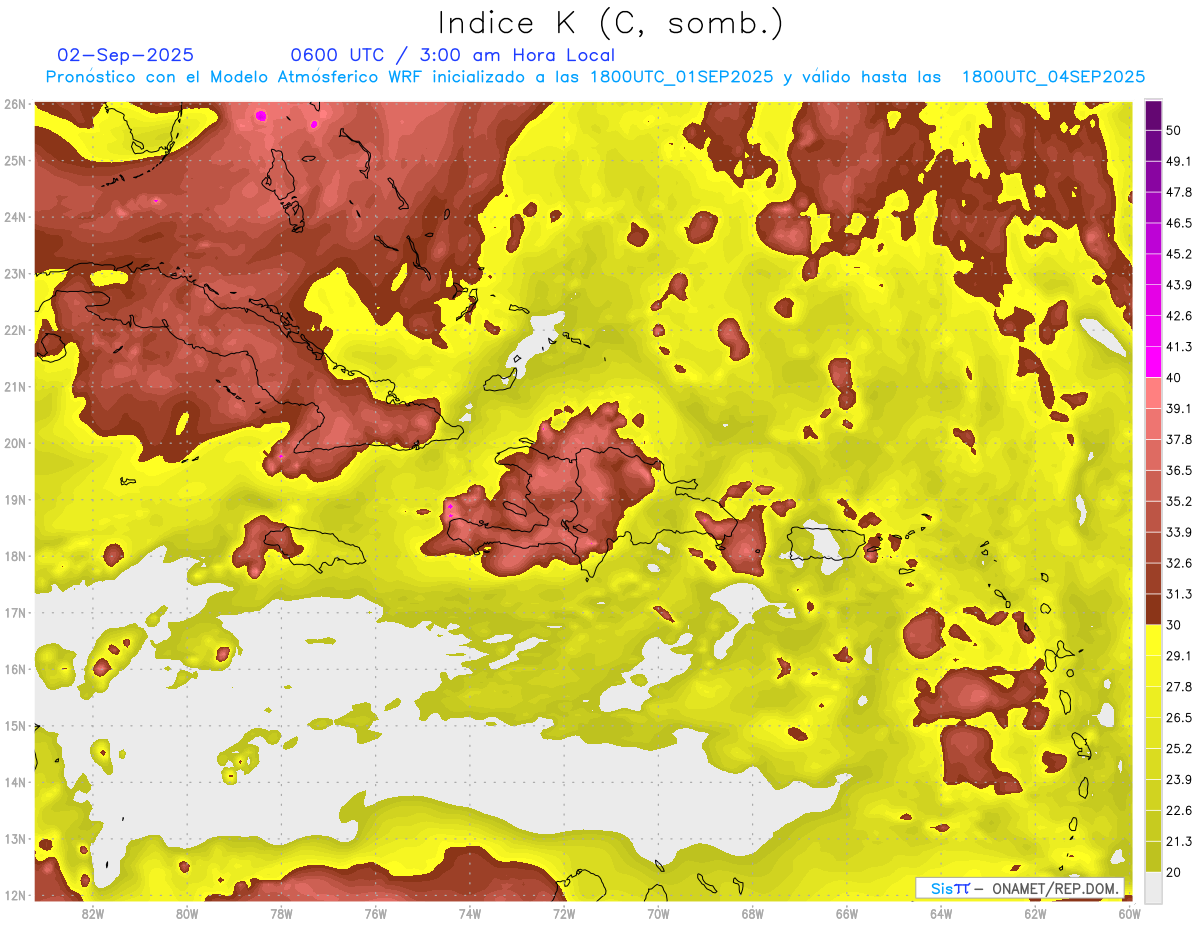1200x927 pixels.
Task: Click the colorbar label '45.2'
Action: coord(1178,254)
